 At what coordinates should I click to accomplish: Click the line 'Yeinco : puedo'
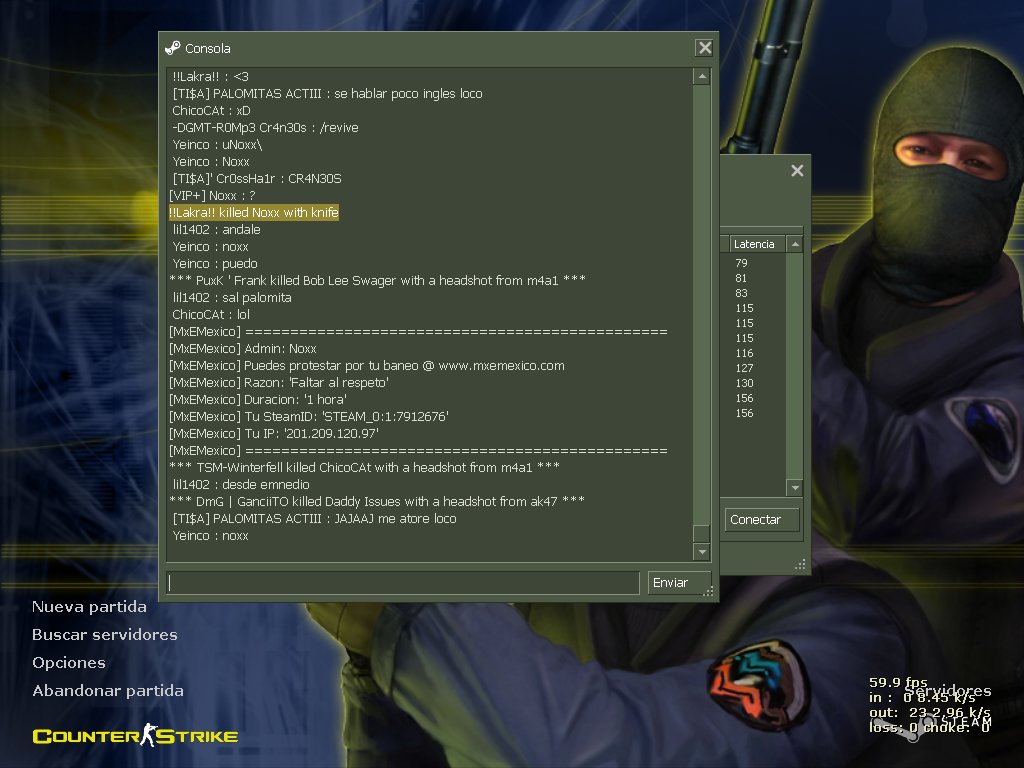coord(215,263)
